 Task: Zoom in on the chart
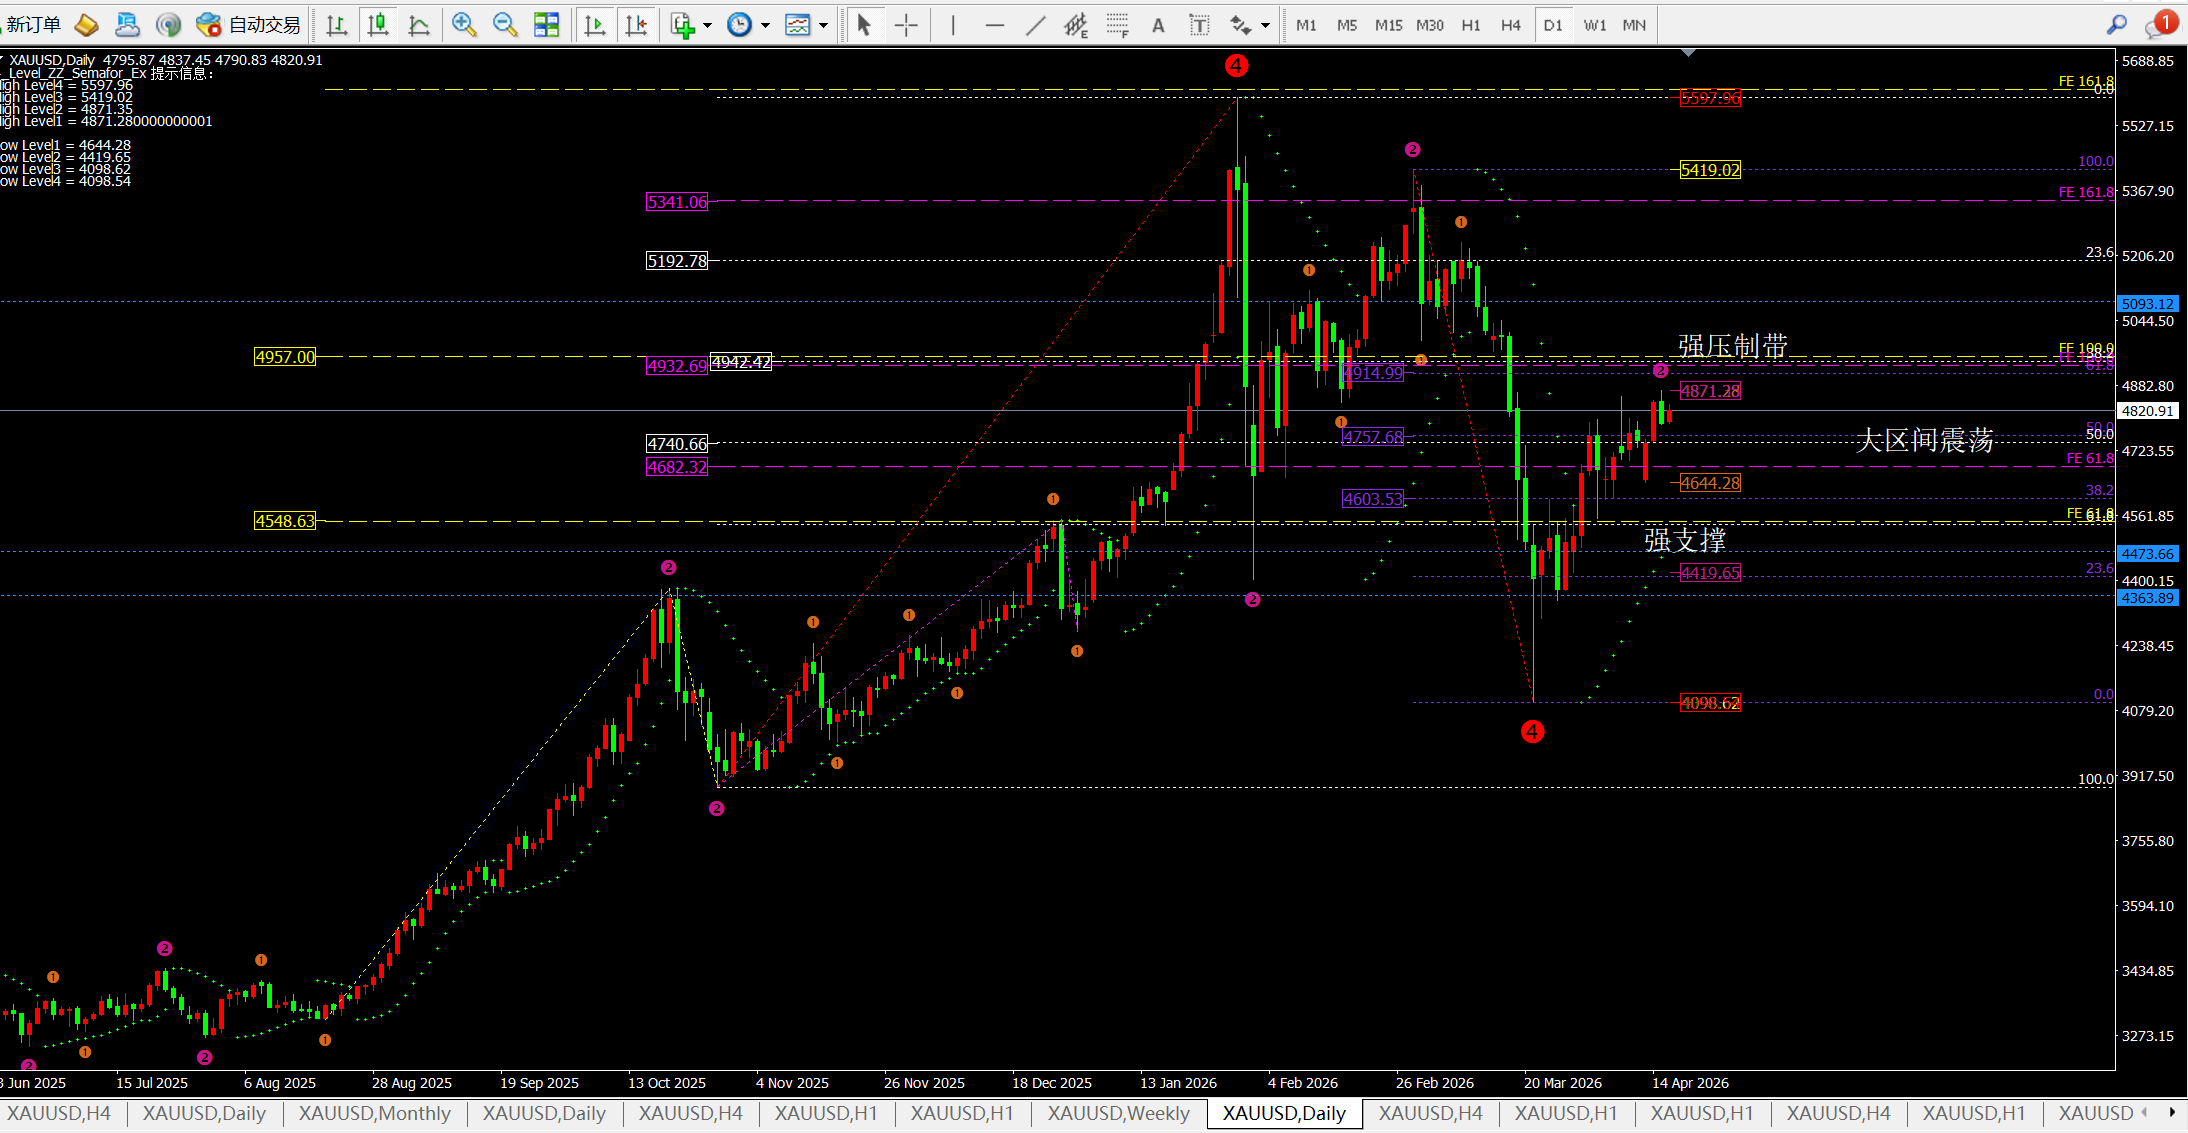click(x=463, y=25)
